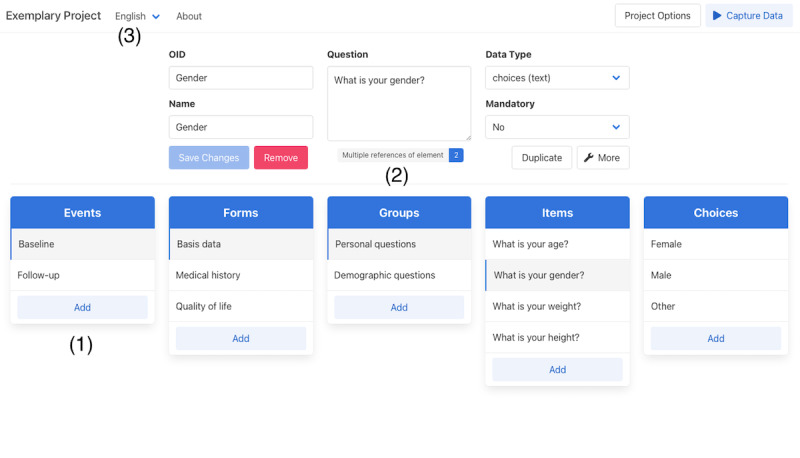Click the blue reference count badge
Image resolution: width=800 pixels, height=458 pixels.
(456, 155)
